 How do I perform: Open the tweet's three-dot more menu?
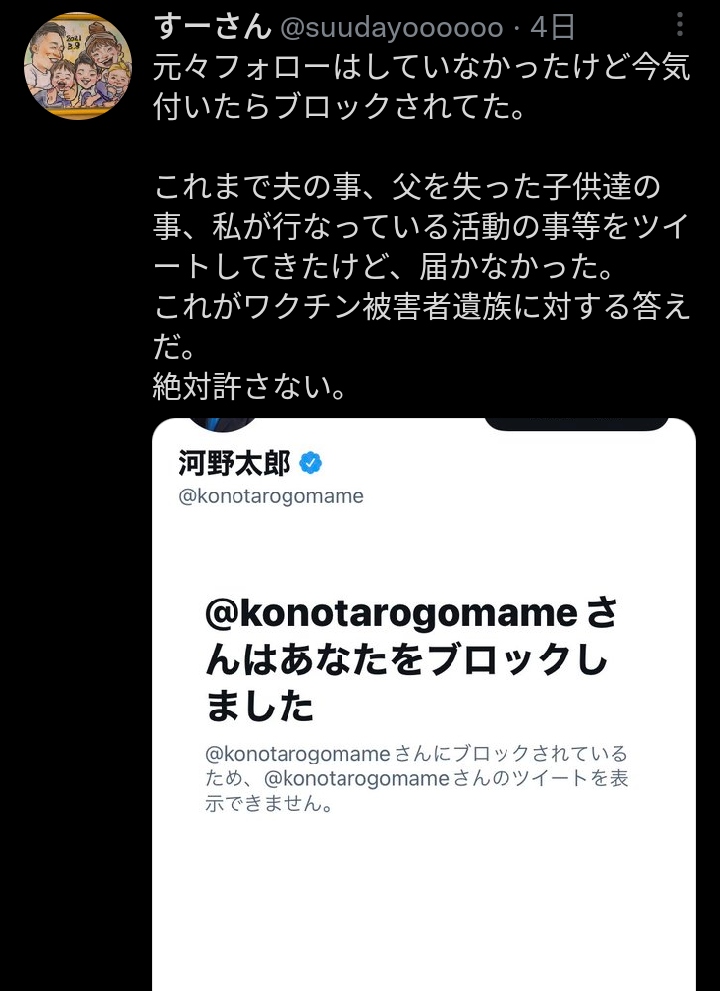(x=680, y=24)
